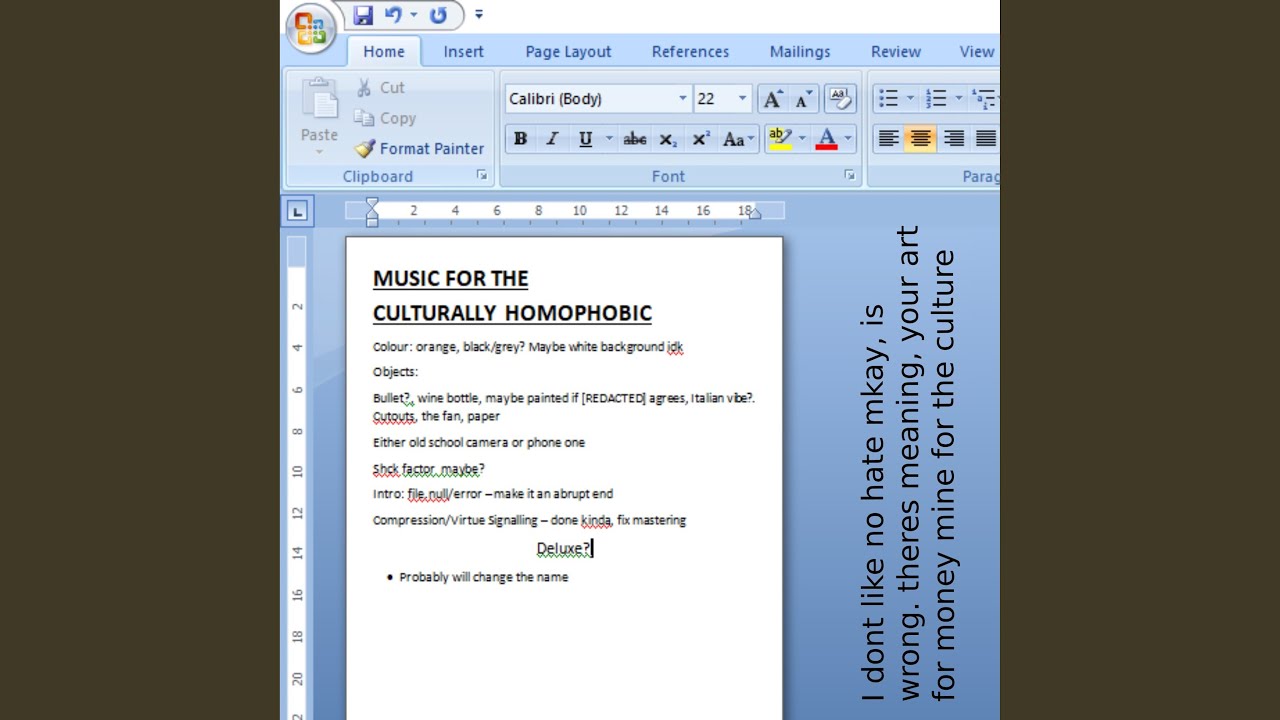Viewport: 1280px width, 720px height.
Task: Customize the quick access toolbar dropdown
Action: tap(479, 15)
